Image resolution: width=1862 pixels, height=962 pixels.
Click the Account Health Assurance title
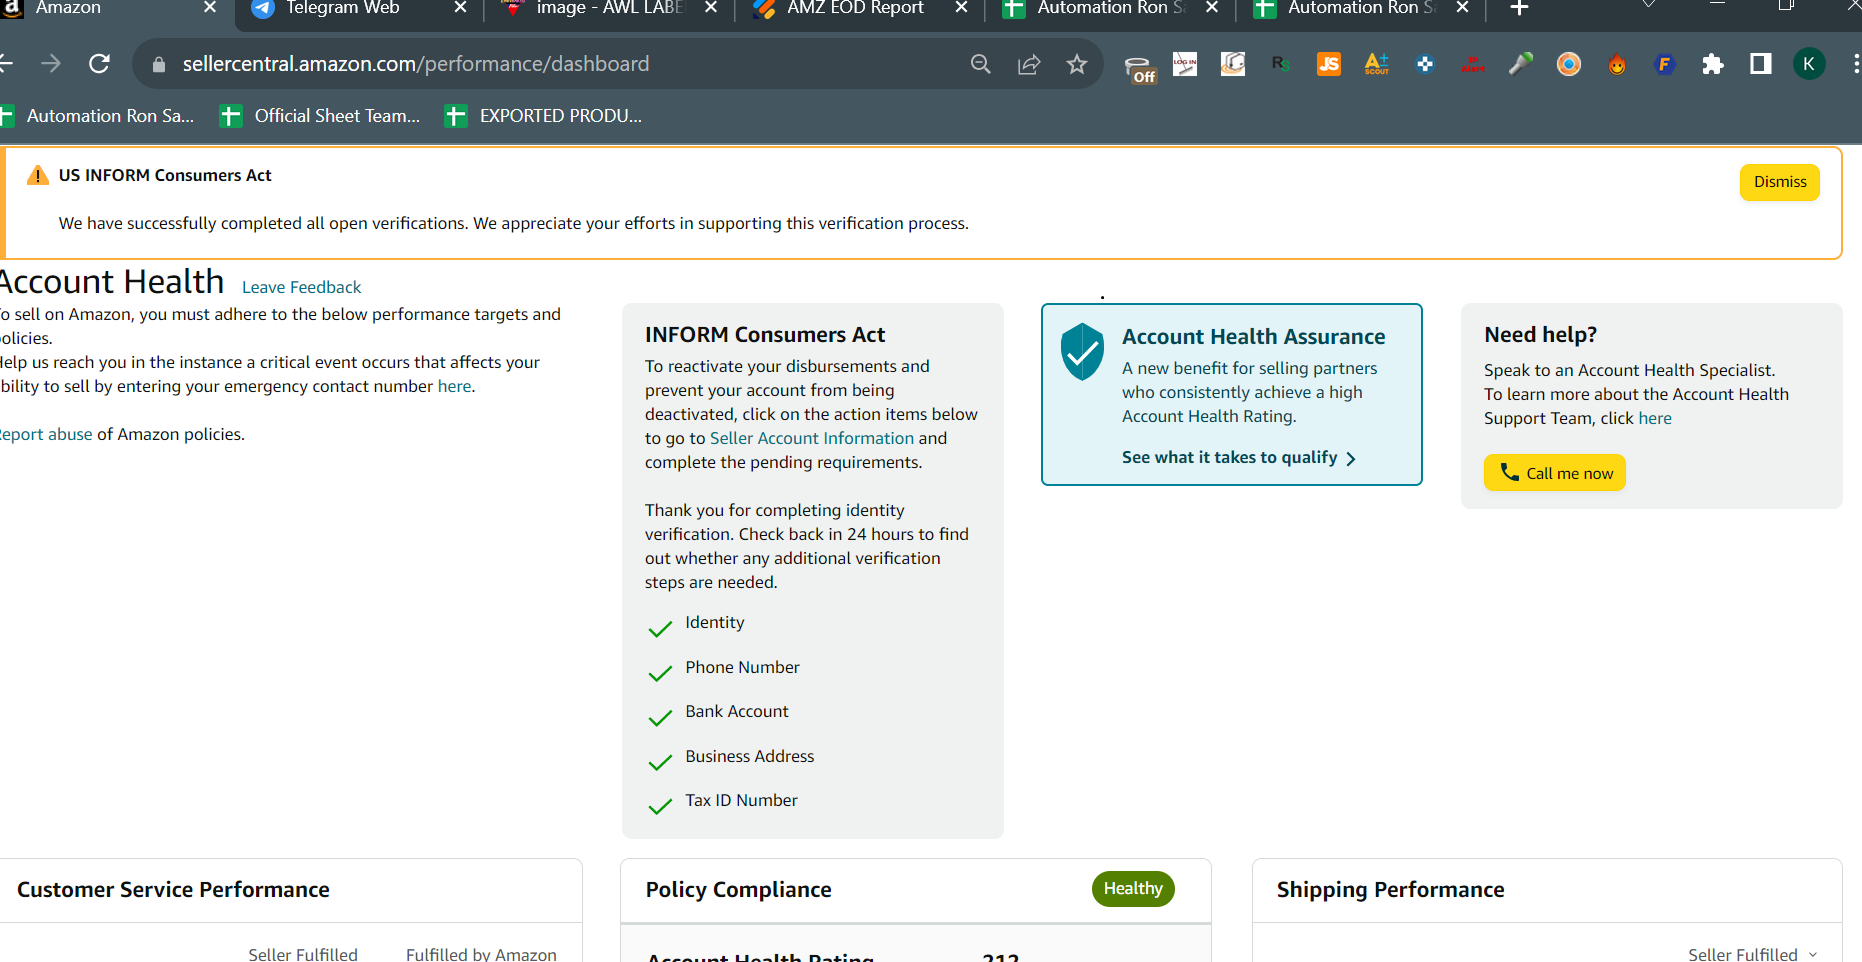tap(1253, 336)
